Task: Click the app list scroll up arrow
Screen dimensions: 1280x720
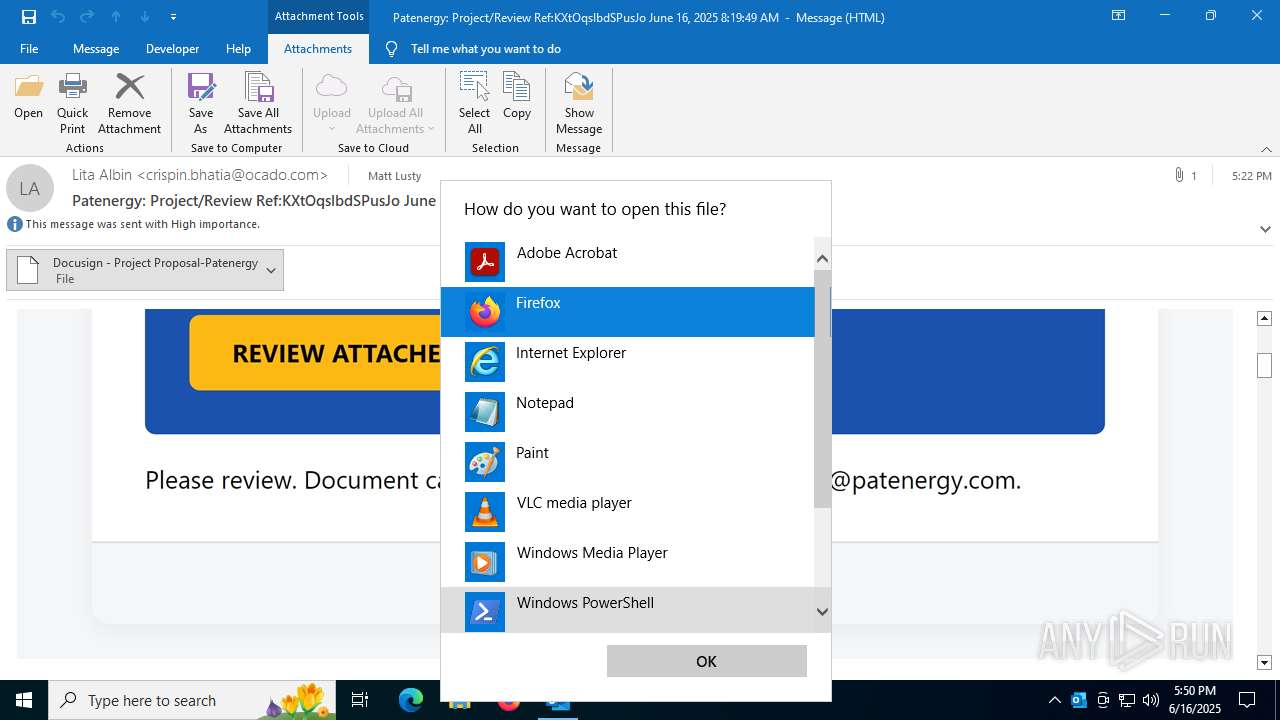Action: tap(822, 258)
